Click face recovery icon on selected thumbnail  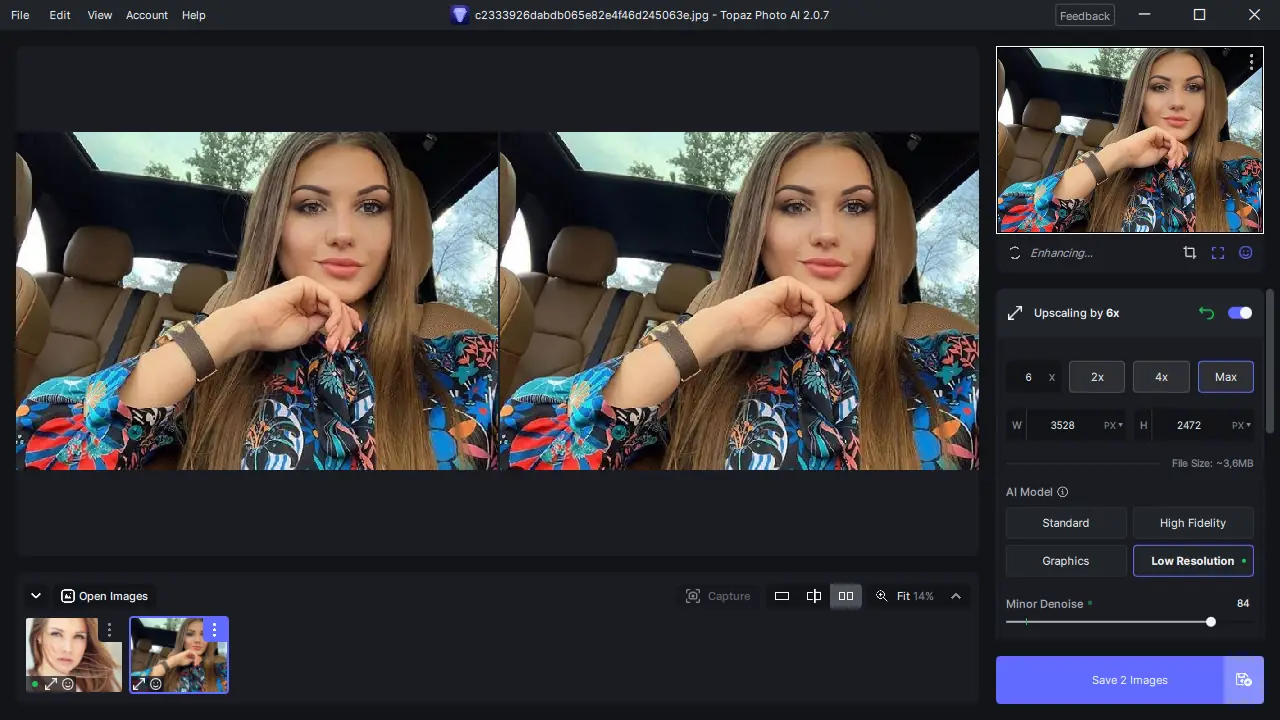click(x=156, y=684)
